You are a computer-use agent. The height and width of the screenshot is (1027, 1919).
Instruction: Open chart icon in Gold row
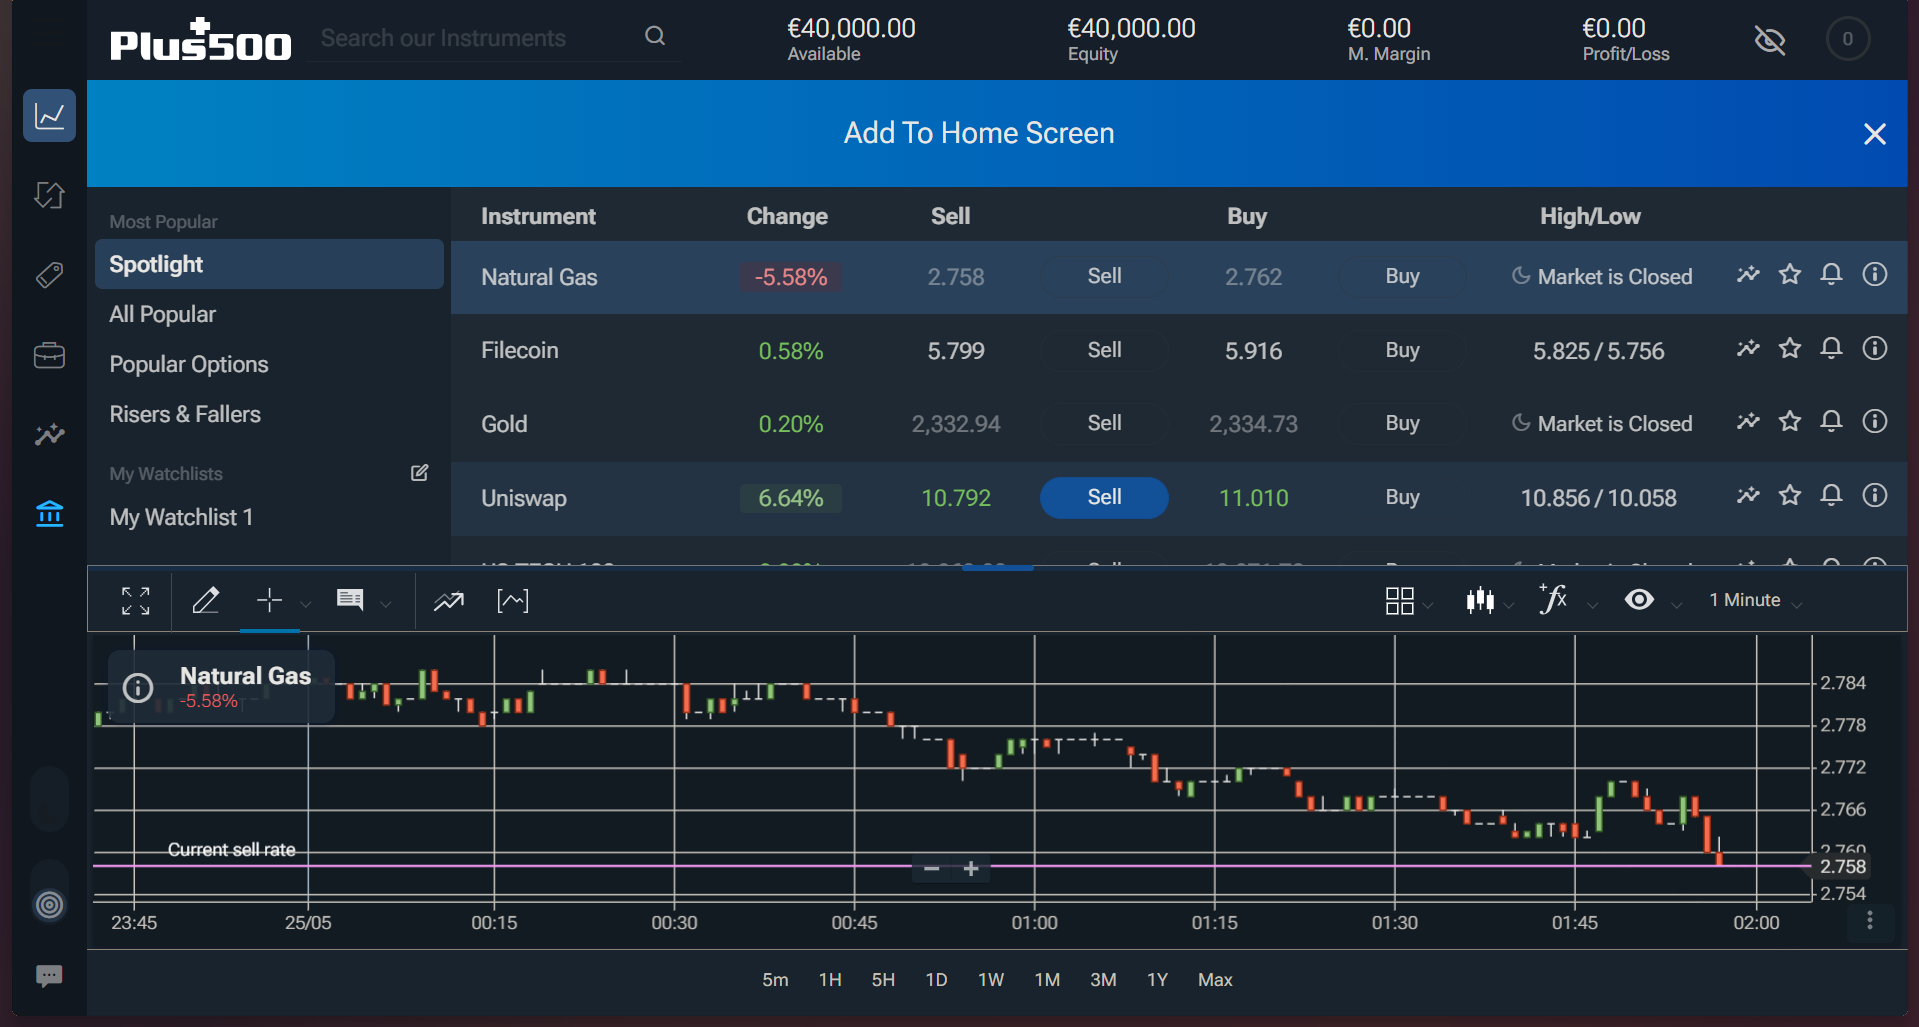click(x=1747, y=422)
